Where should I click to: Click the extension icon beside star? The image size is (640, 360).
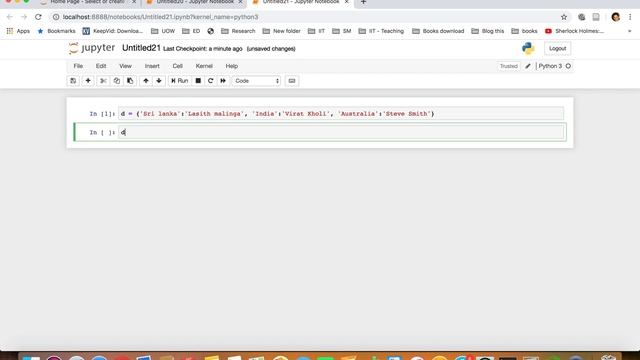(x=582, y=17)
